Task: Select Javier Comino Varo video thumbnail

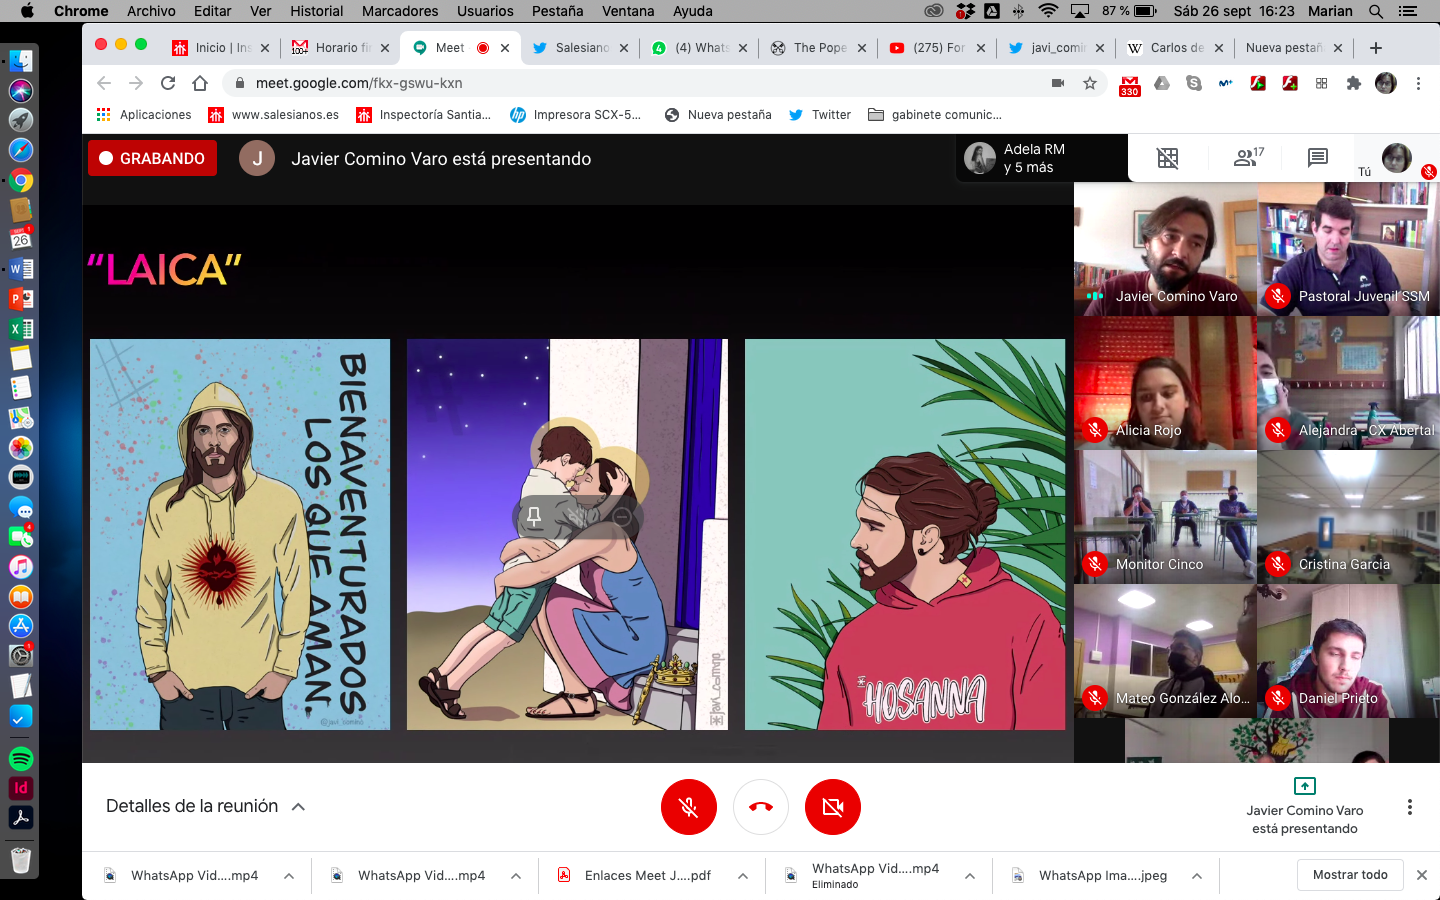Action: (x=1165, y=249)
